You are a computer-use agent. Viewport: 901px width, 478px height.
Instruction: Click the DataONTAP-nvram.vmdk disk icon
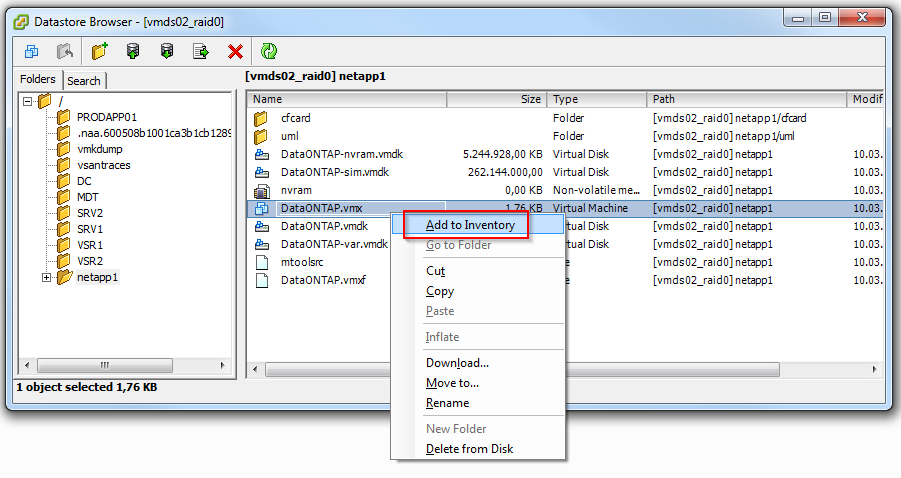[262, 154]
